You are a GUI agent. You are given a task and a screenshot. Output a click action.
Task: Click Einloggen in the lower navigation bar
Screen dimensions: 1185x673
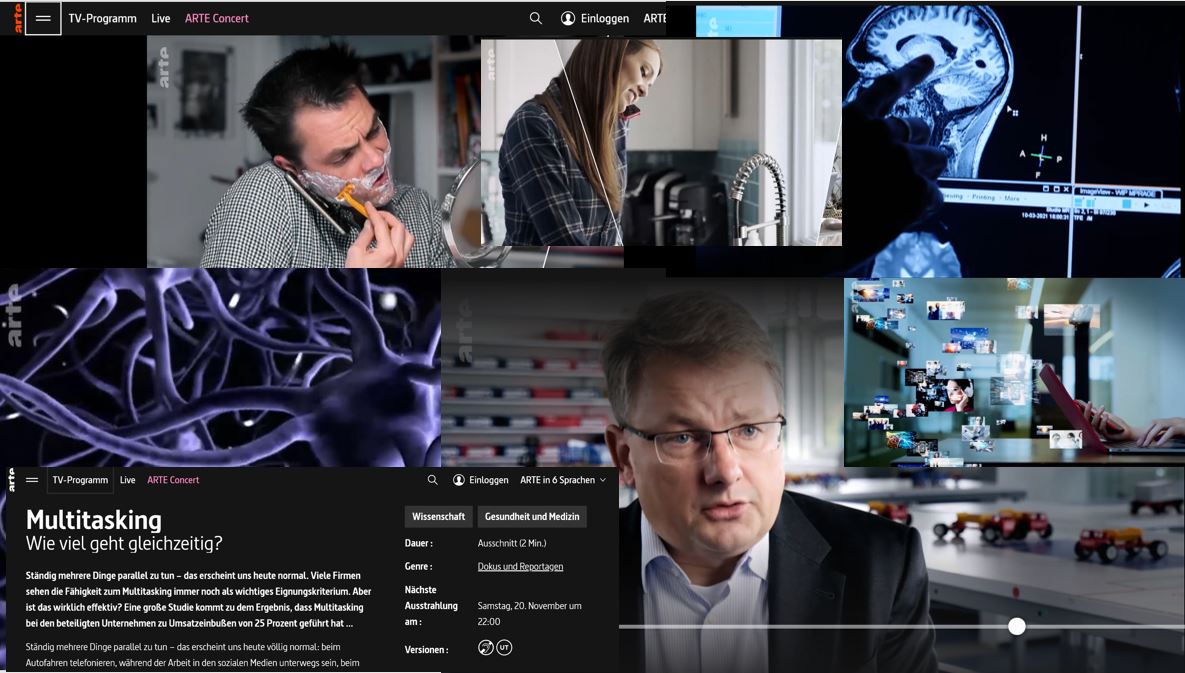click(488, 480)
